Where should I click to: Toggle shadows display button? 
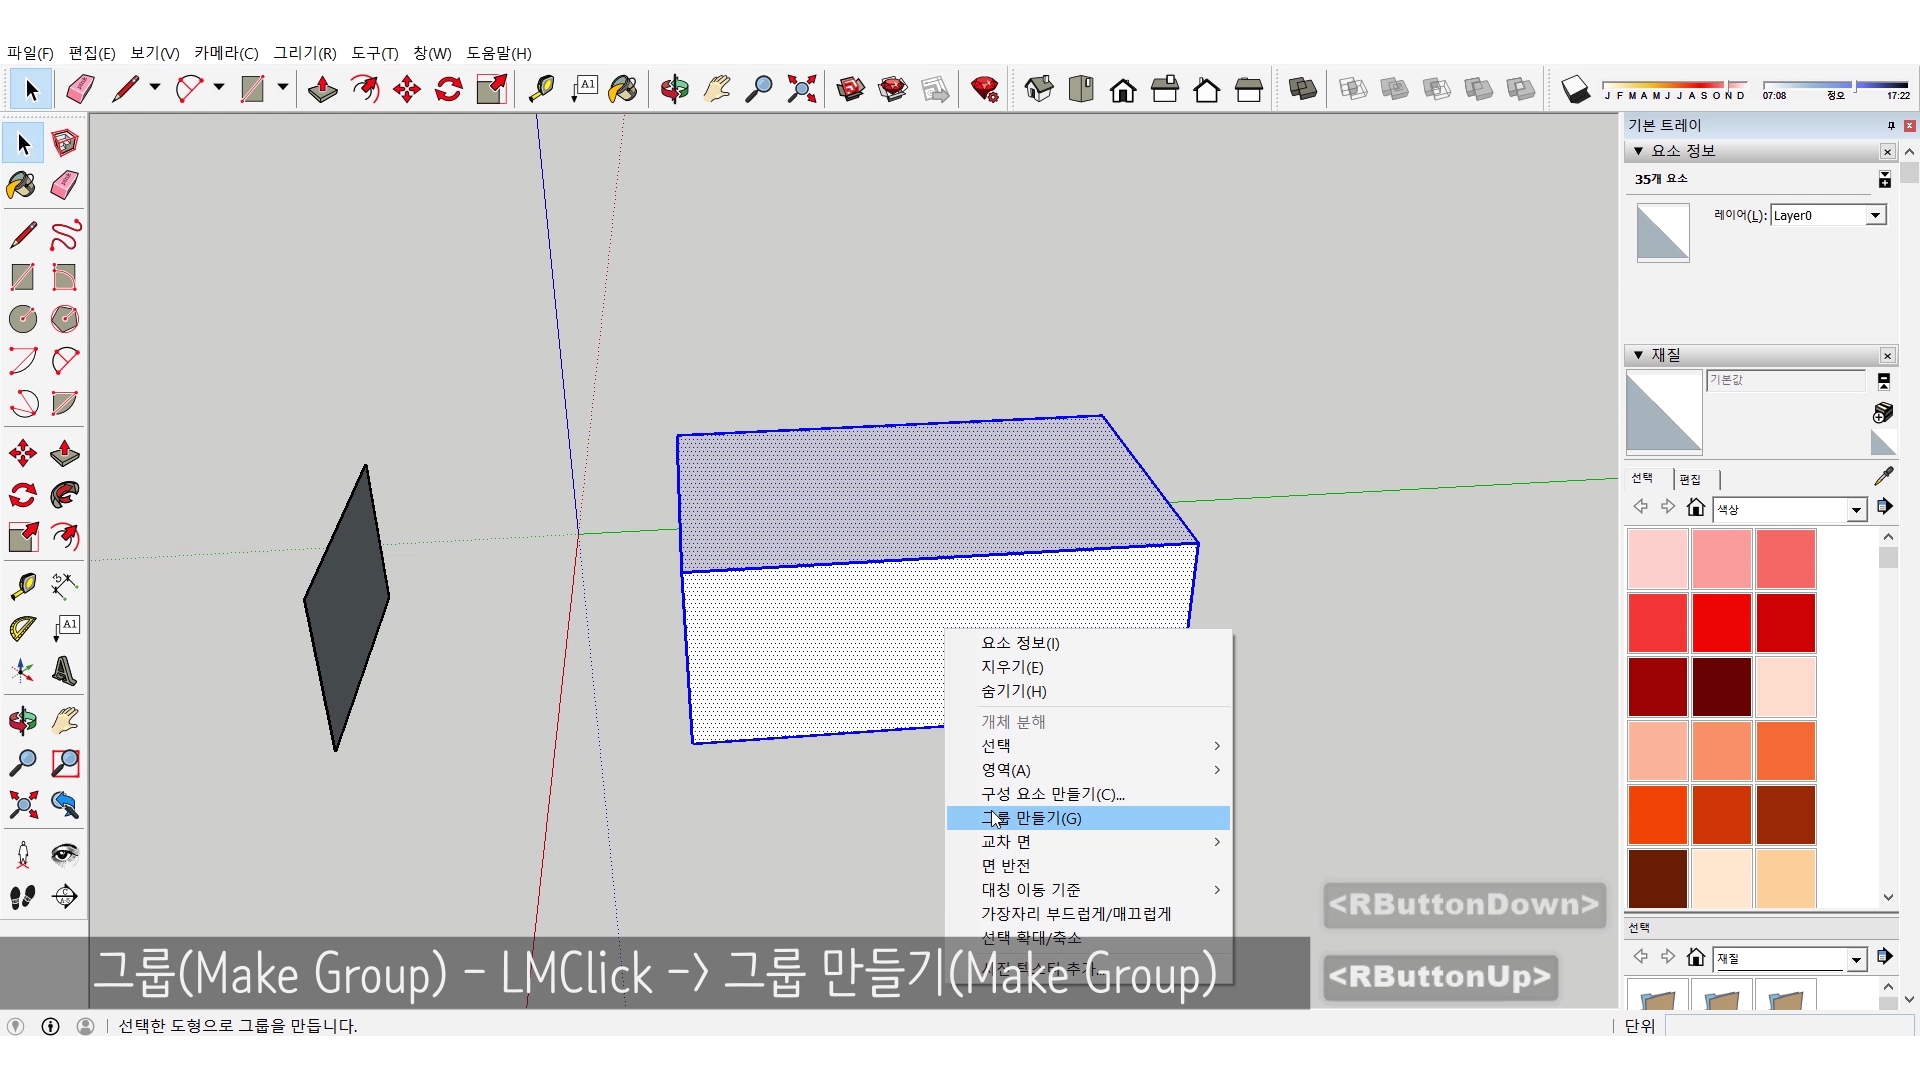tap(1575, 90)
